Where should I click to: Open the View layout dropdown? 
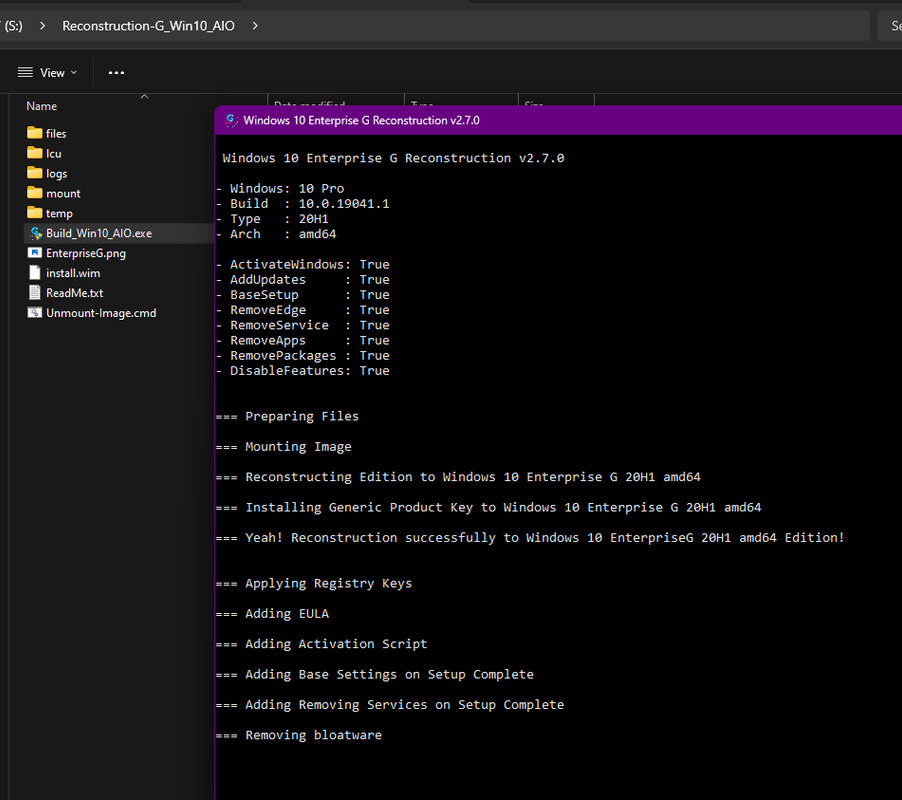click(48, 72)
